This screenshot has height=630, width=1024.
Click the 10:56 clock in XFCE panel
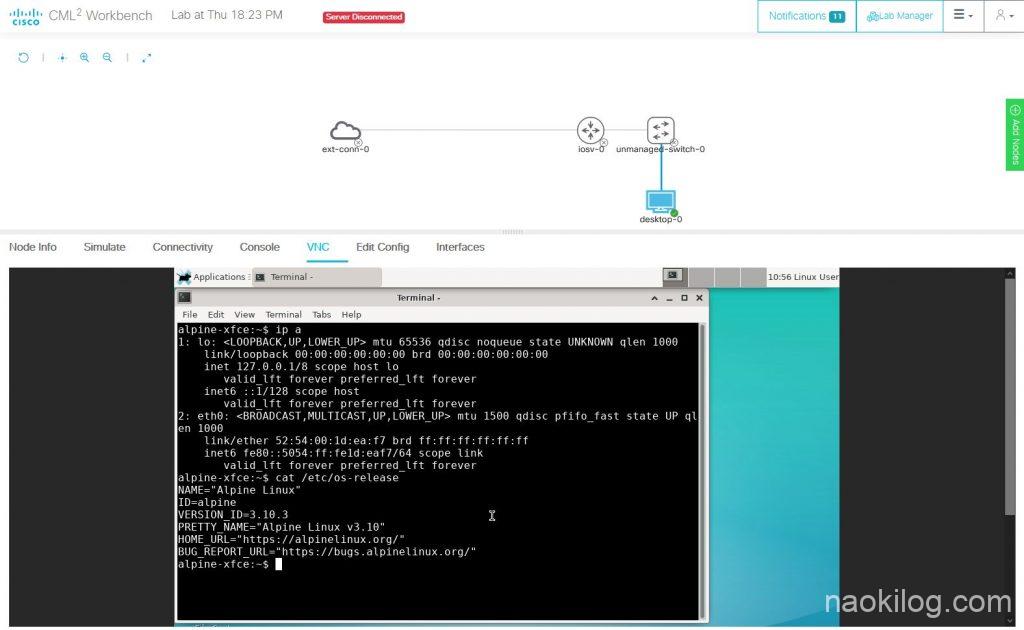tap(777, 277)
